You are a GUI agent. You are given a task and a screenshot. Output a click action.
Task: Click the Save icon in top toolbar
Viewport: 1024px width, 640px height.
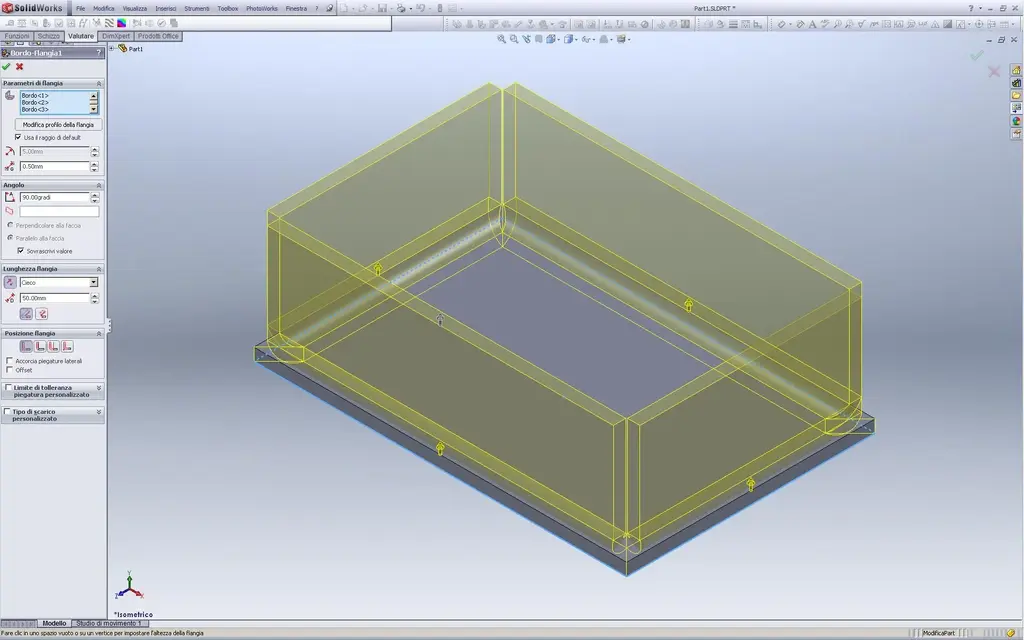(382, 8)
